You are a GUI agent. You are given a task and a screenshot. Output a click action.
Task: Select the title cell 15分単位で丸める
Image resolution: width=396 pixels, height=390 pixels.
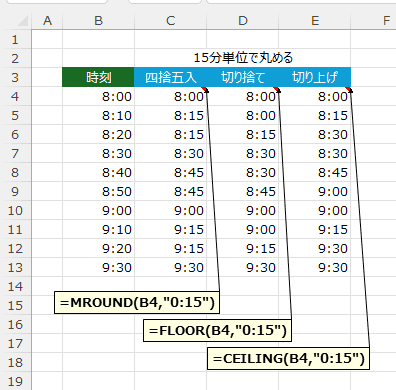(x=243, y=58)
